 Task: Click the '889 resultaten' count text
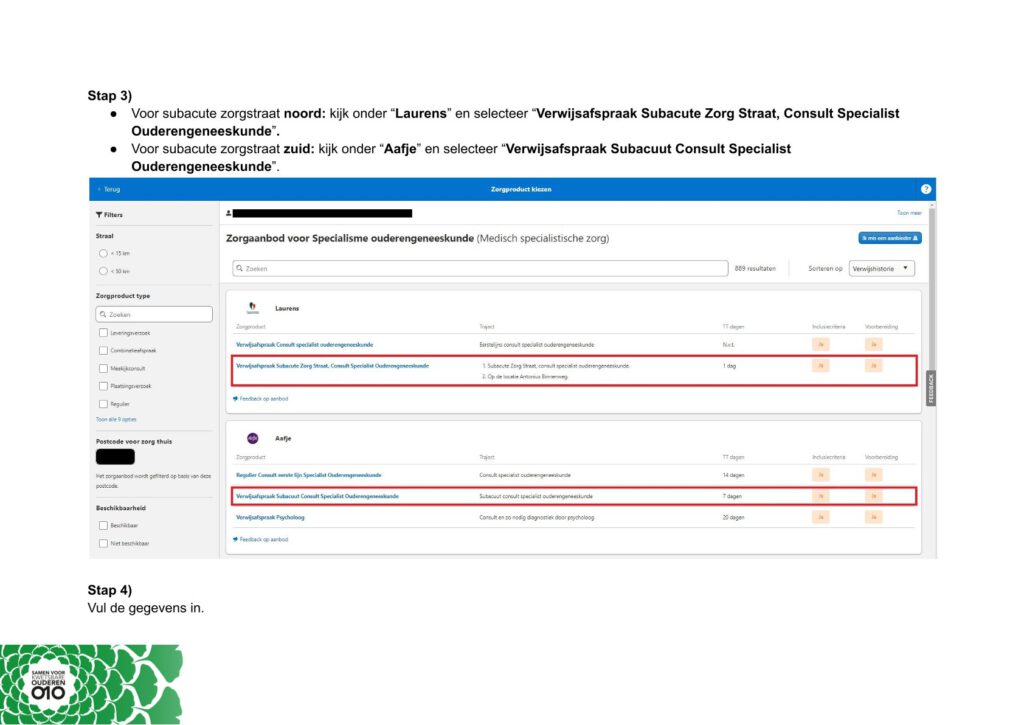pos(755,268)
